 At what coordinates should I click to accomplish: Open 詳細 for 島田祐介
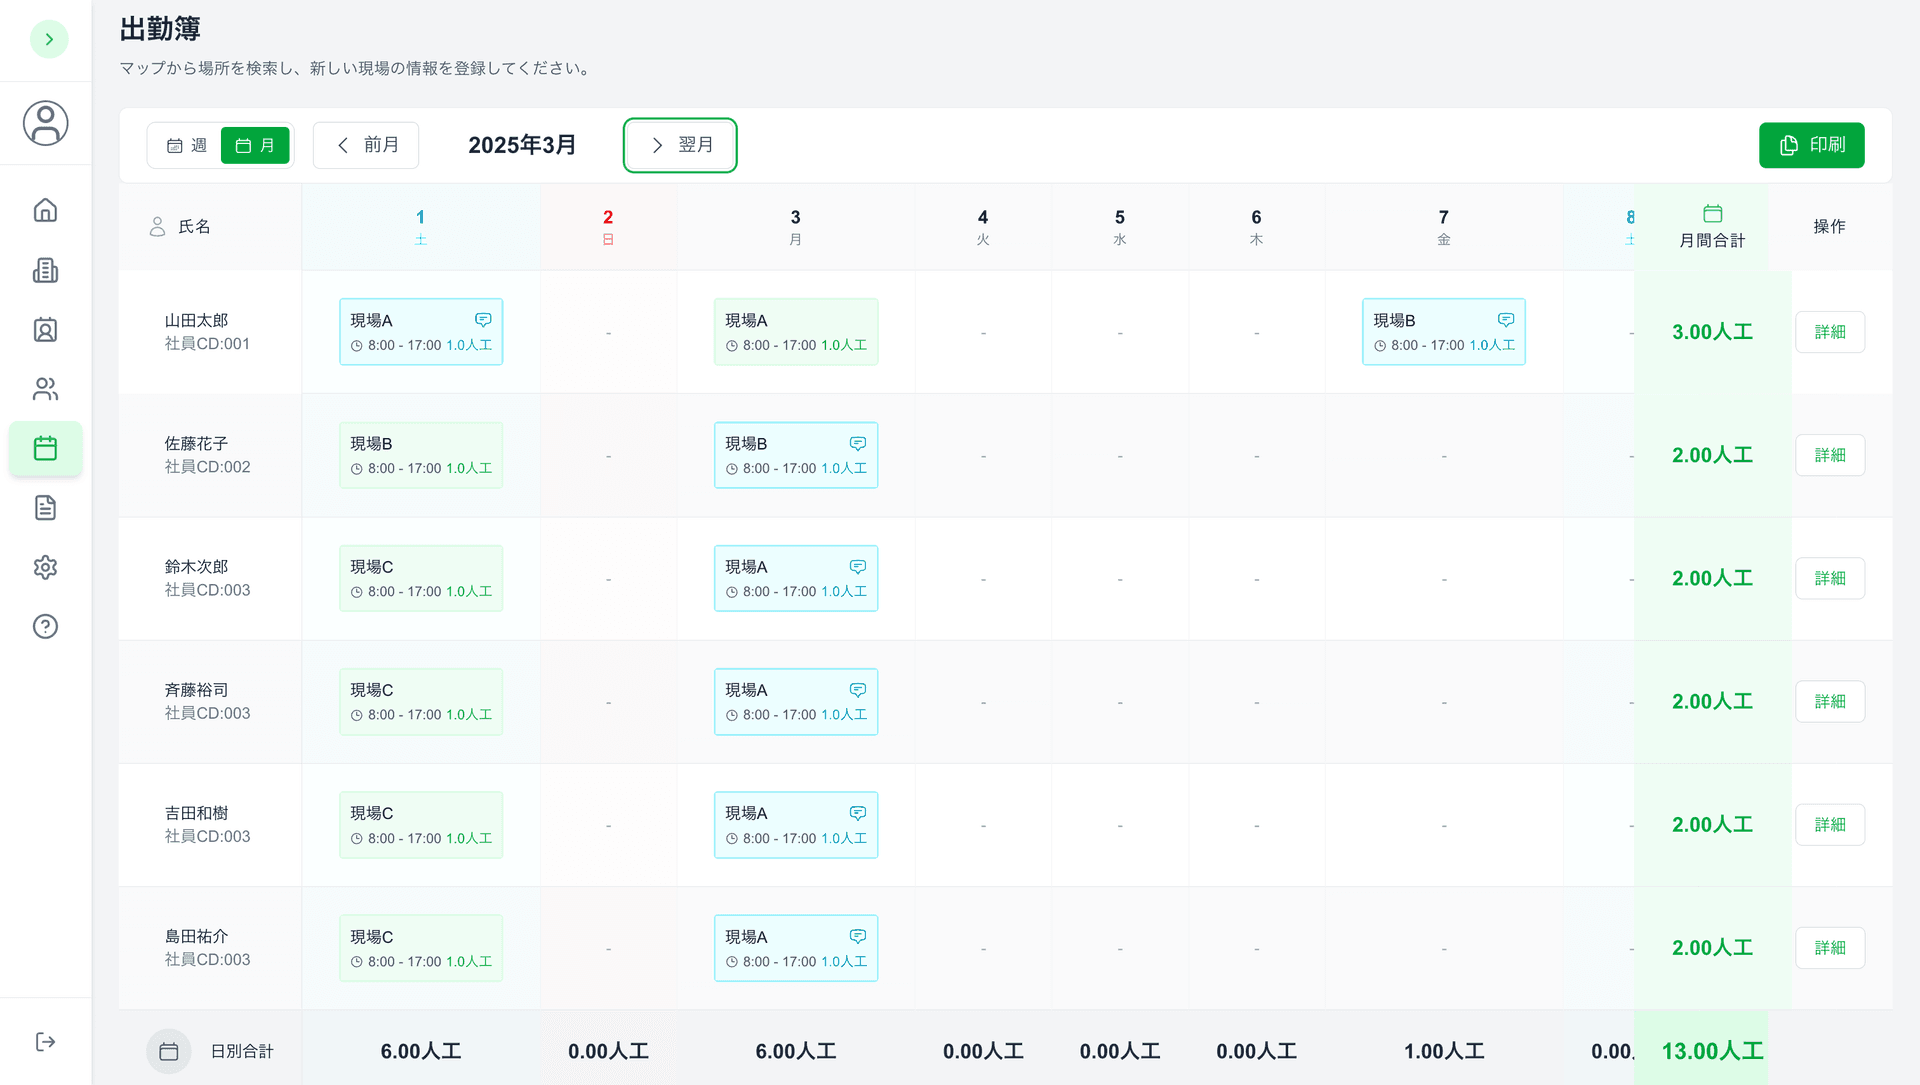coord(1829,948)
